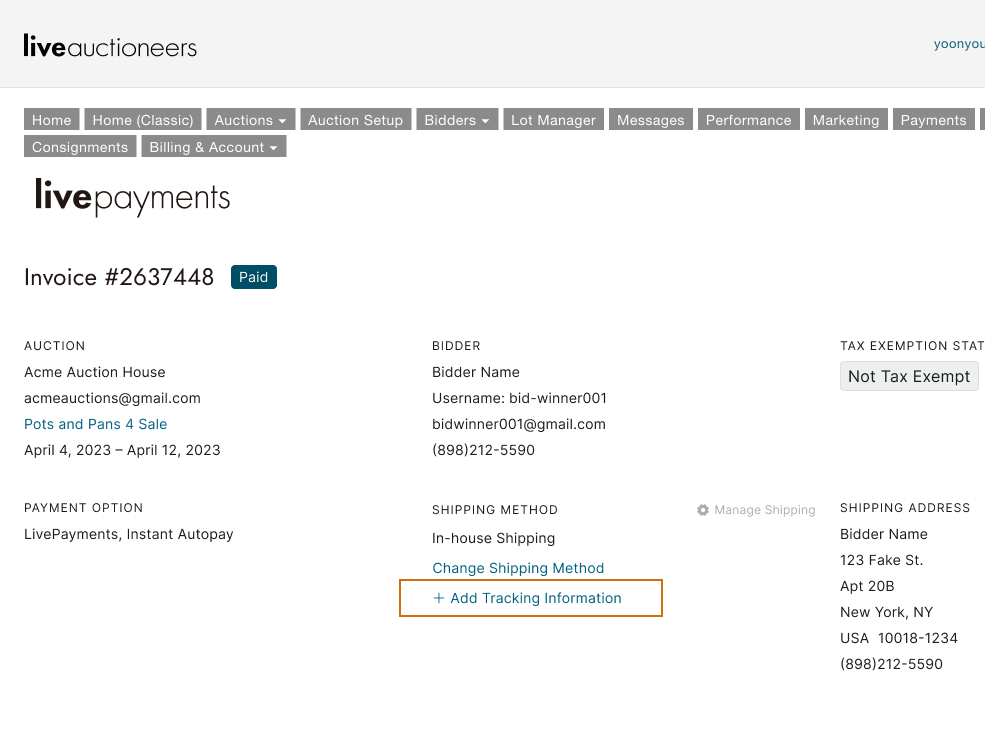985x731 pixels.
Task: Open the Messages menu item
Action: [651, 119]
